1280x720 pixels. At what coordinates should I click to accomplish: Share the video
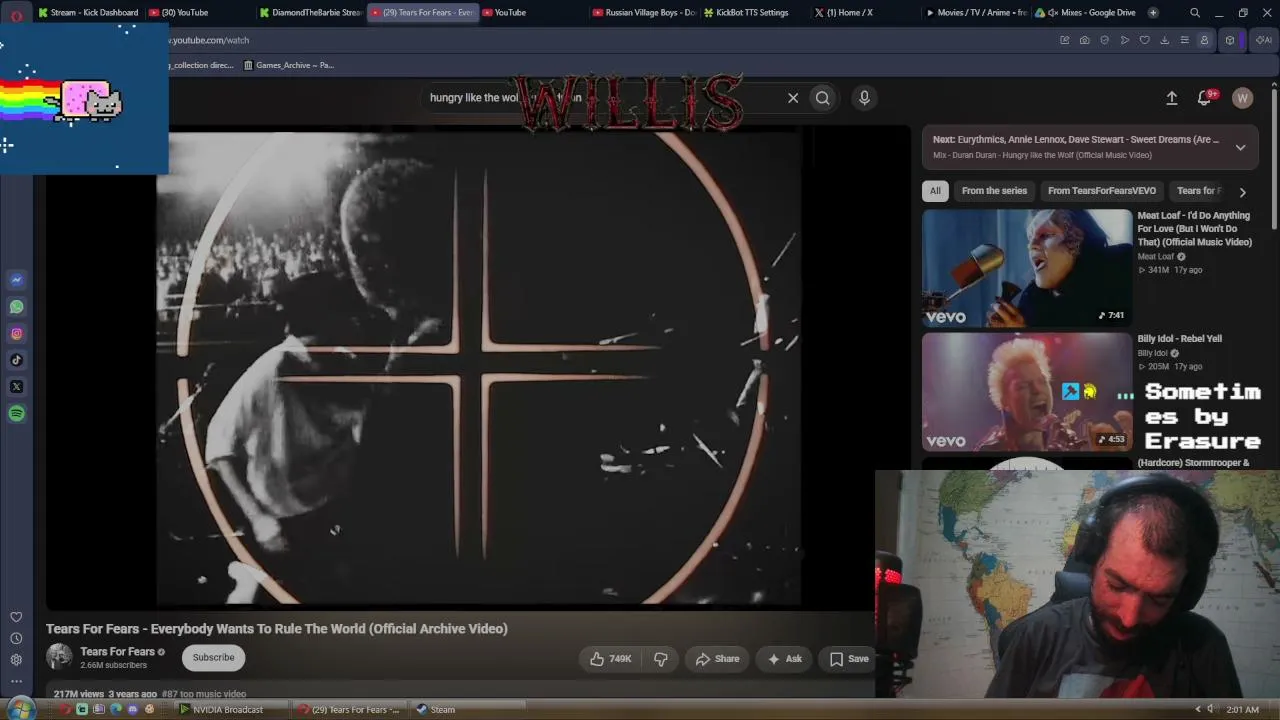tap(717, 659)
